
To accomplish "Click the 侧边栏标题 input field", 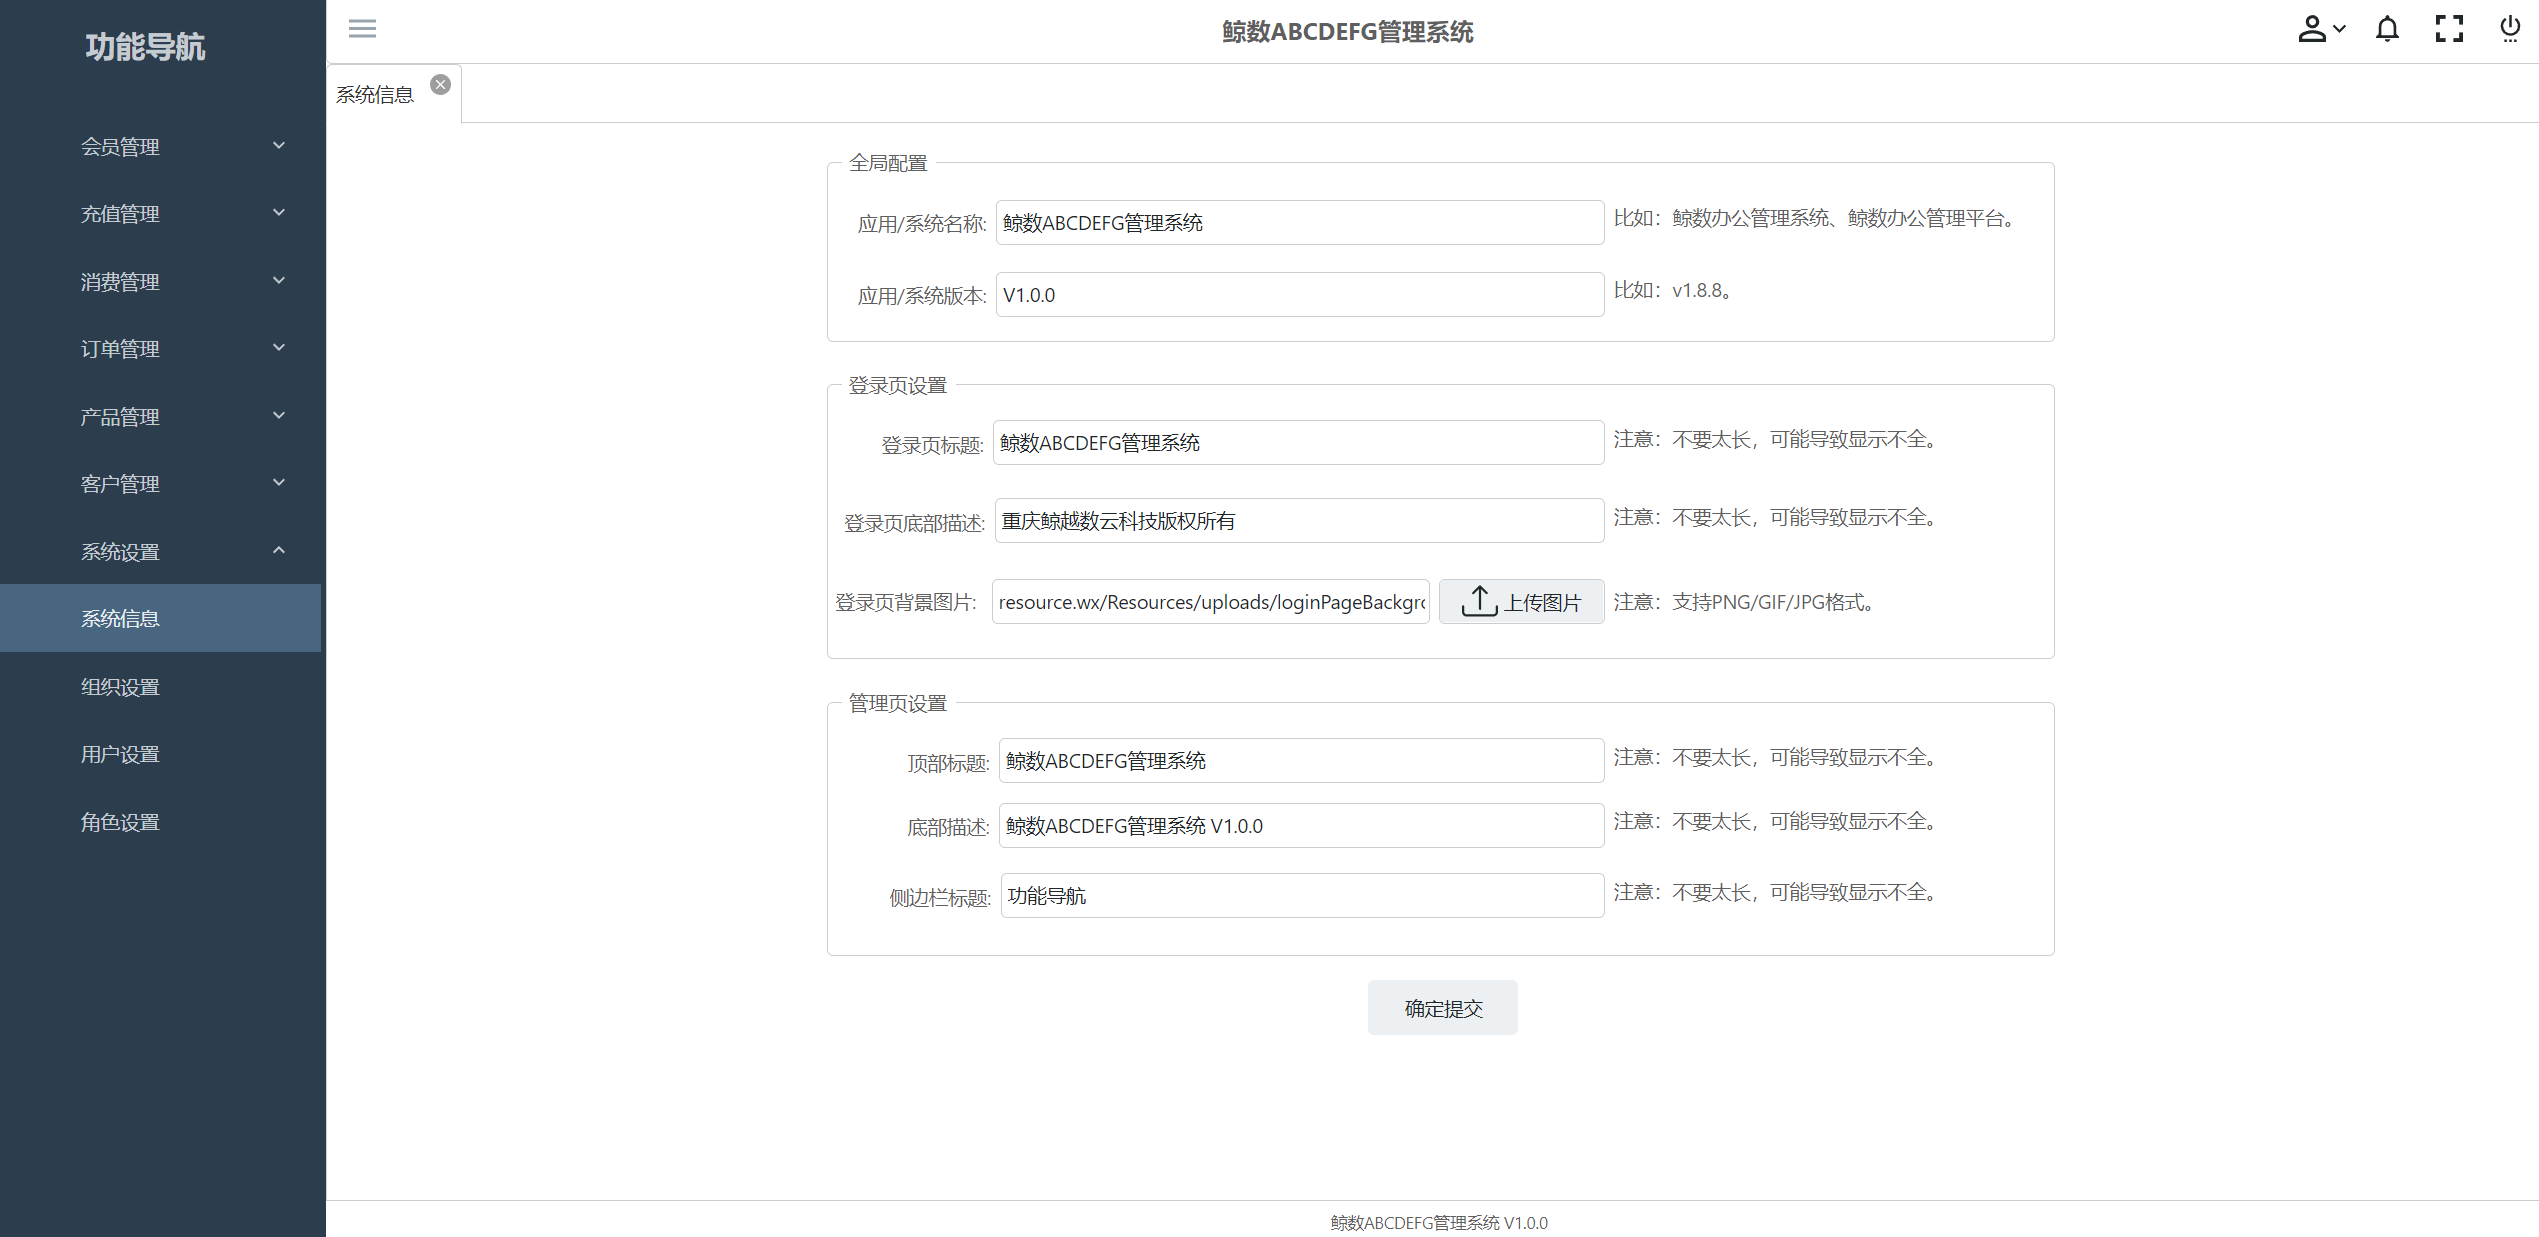I will click(1301, 896).
